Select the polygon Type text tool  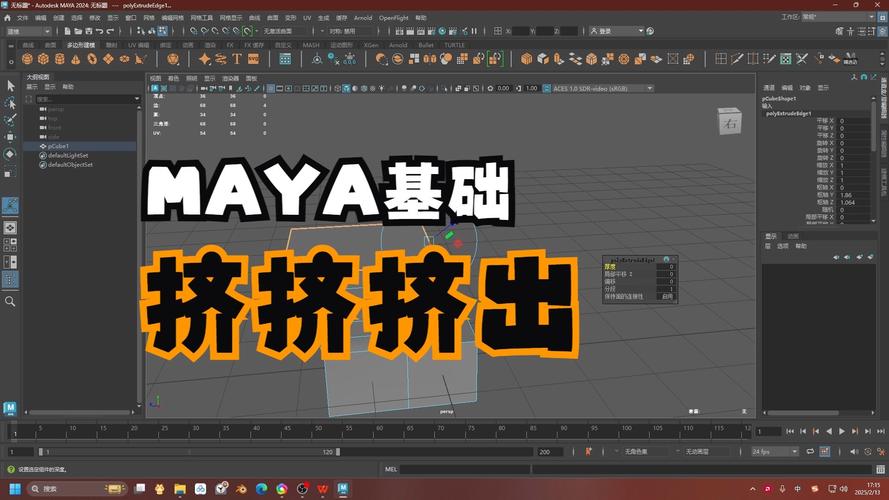(x=238, y=59)
